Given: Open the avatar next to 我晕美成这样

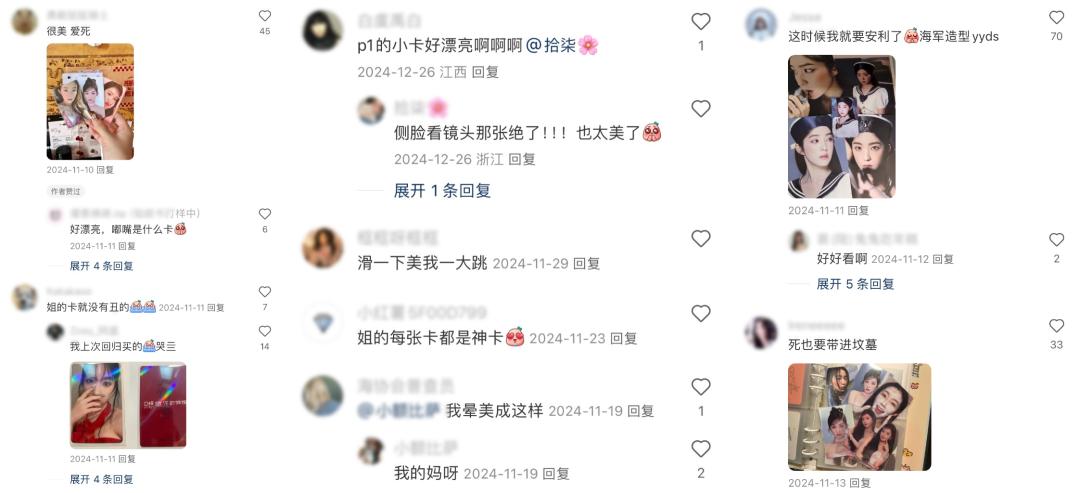Looking at the screenshot, I should (x=322, y=396).
